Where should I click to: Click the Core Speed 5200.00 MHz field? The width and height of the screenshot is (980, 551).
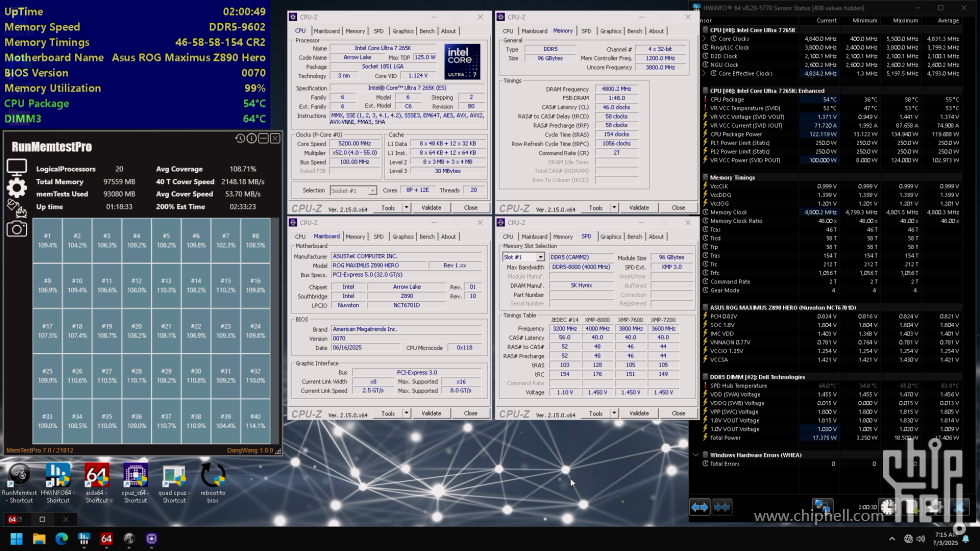click(x=354, y=144)
